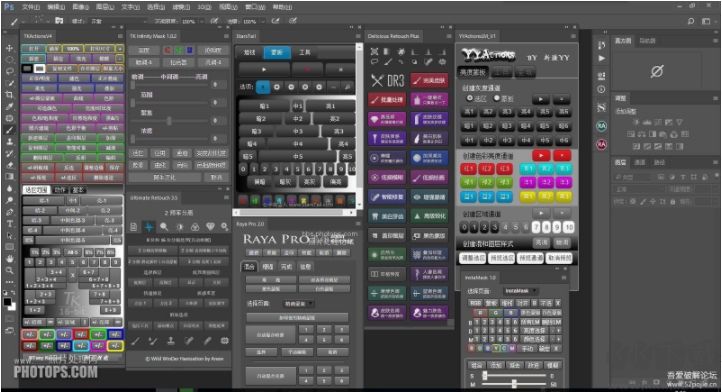Select the 选区 radio button in YYActions

[469, 98]
